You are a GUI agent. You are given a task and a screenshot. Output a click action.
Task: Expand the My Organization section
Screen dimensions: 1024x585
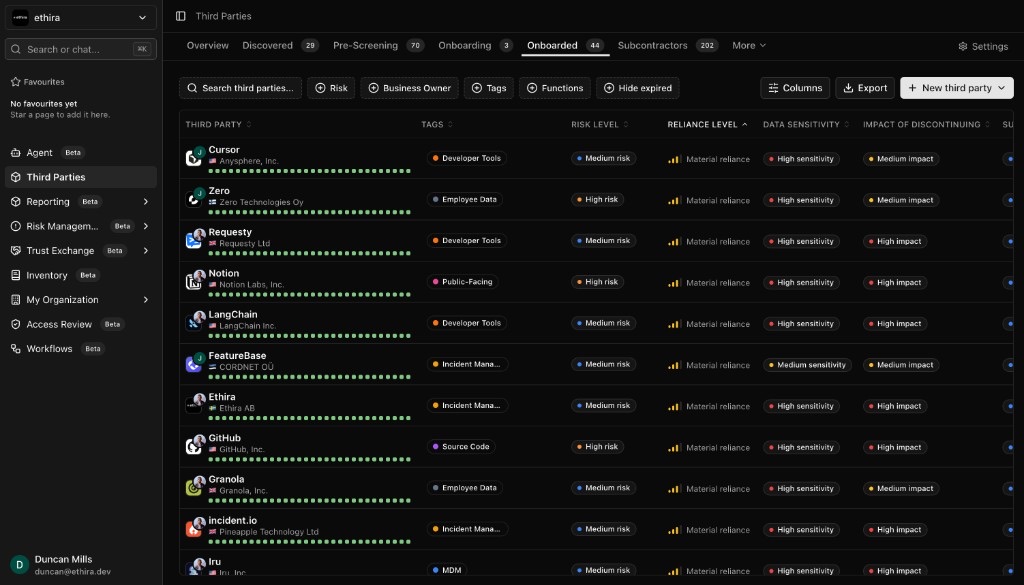[146, 300]
